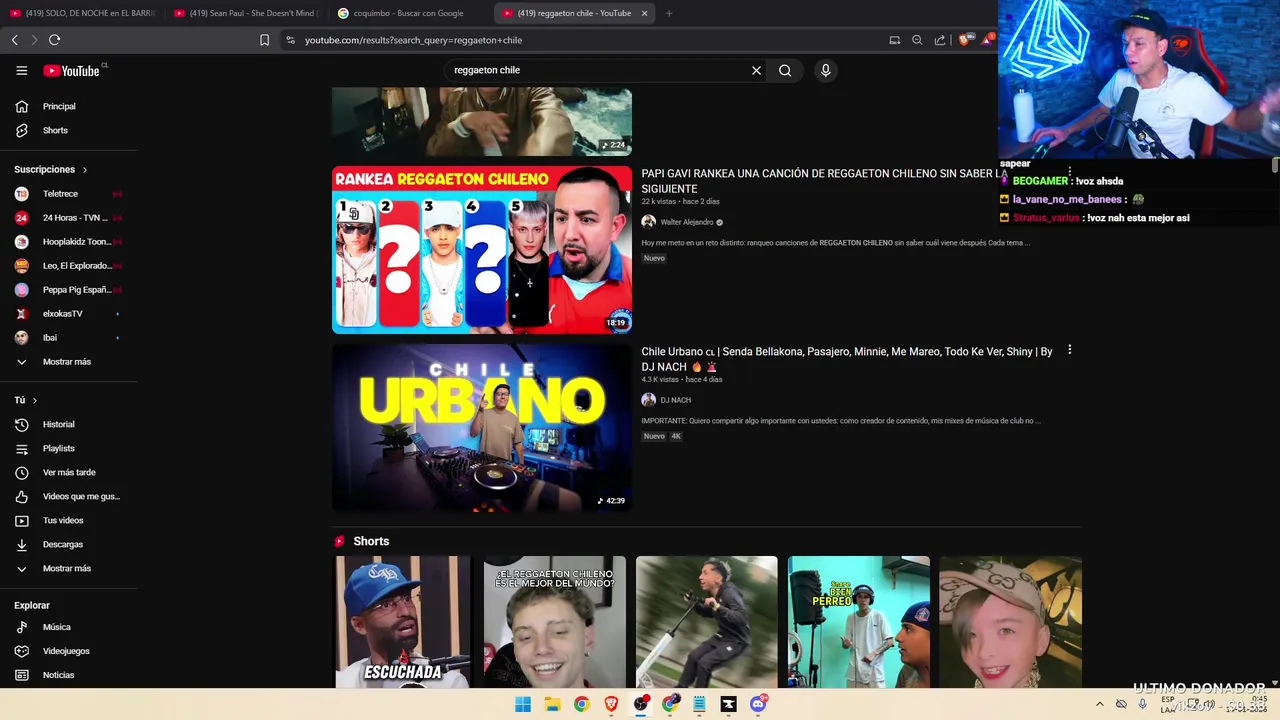This screenshot has height=720, width=1280.
Task: Open Windows Start menu
Action: [523, 704]
